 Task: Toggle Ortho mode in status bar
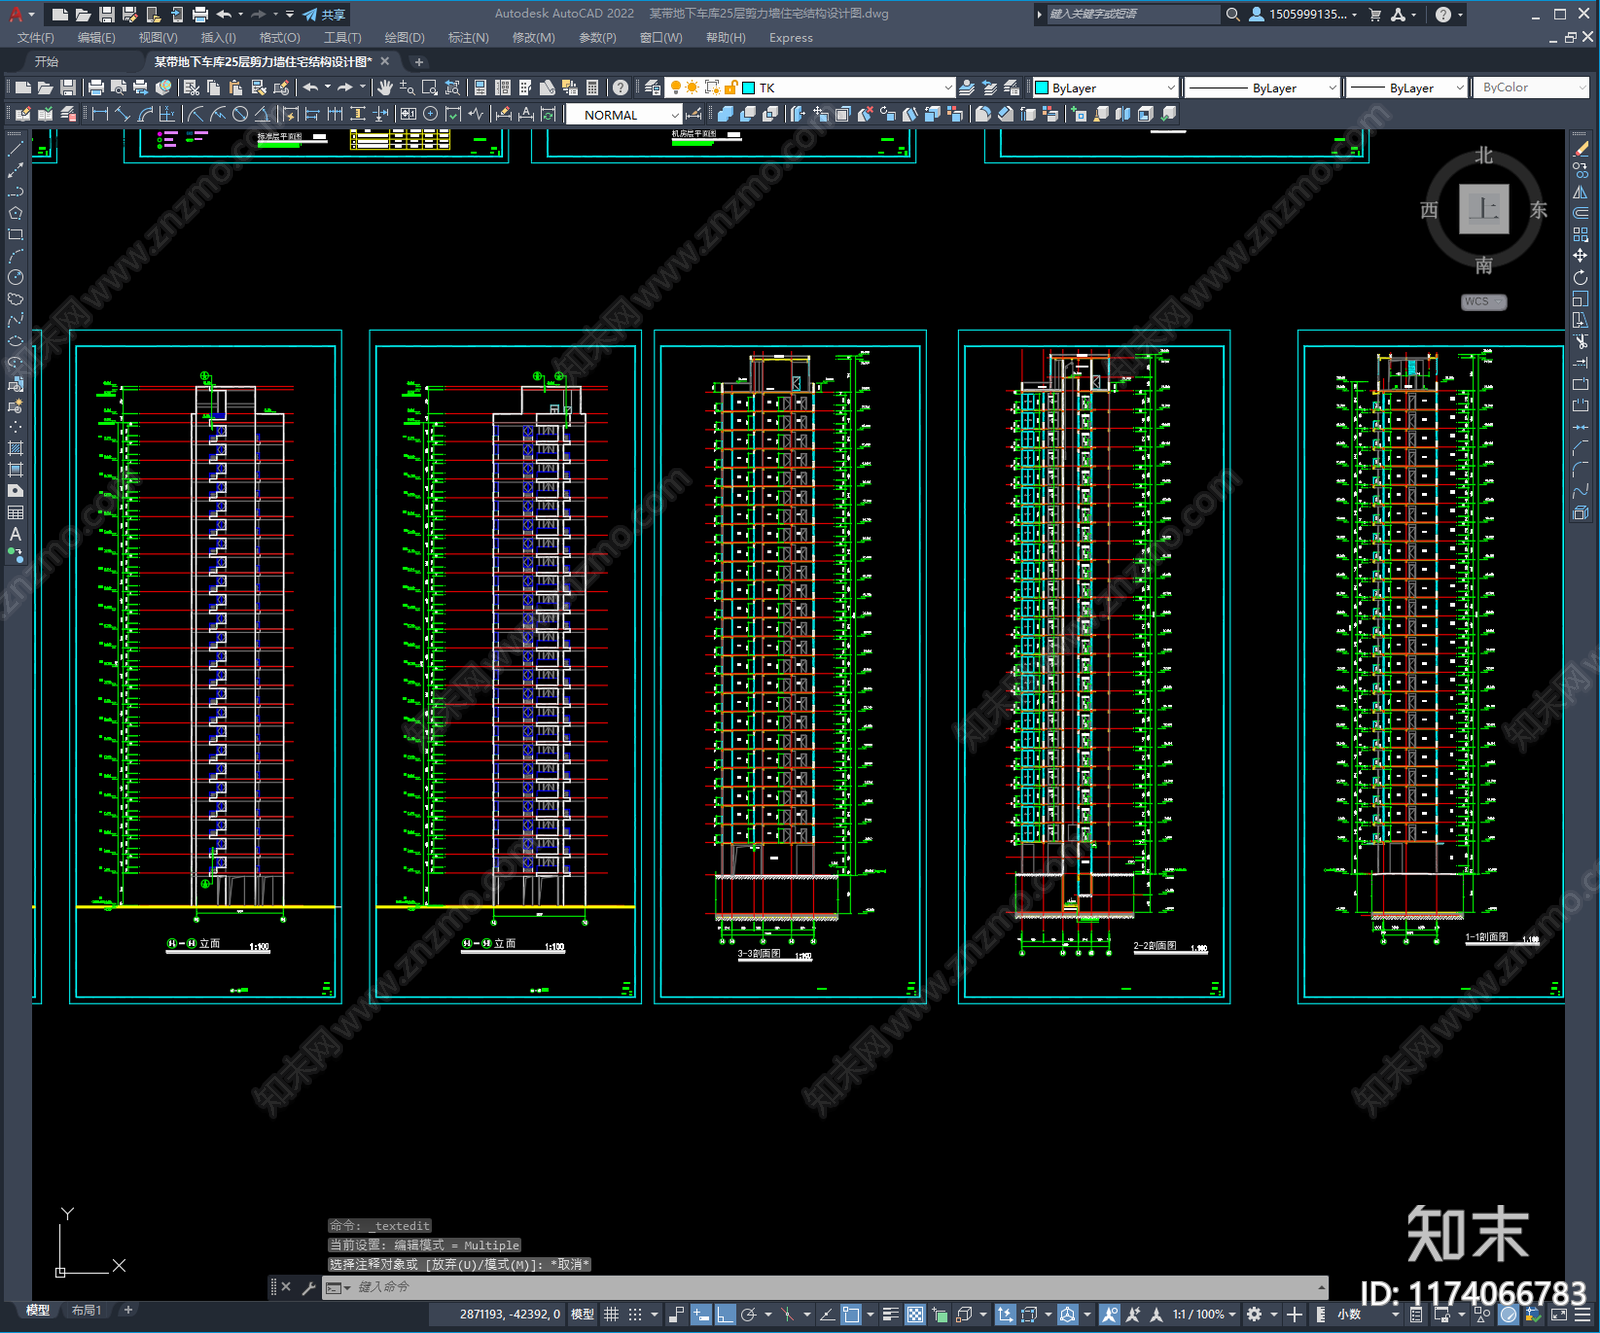[x=725, y=1314]
